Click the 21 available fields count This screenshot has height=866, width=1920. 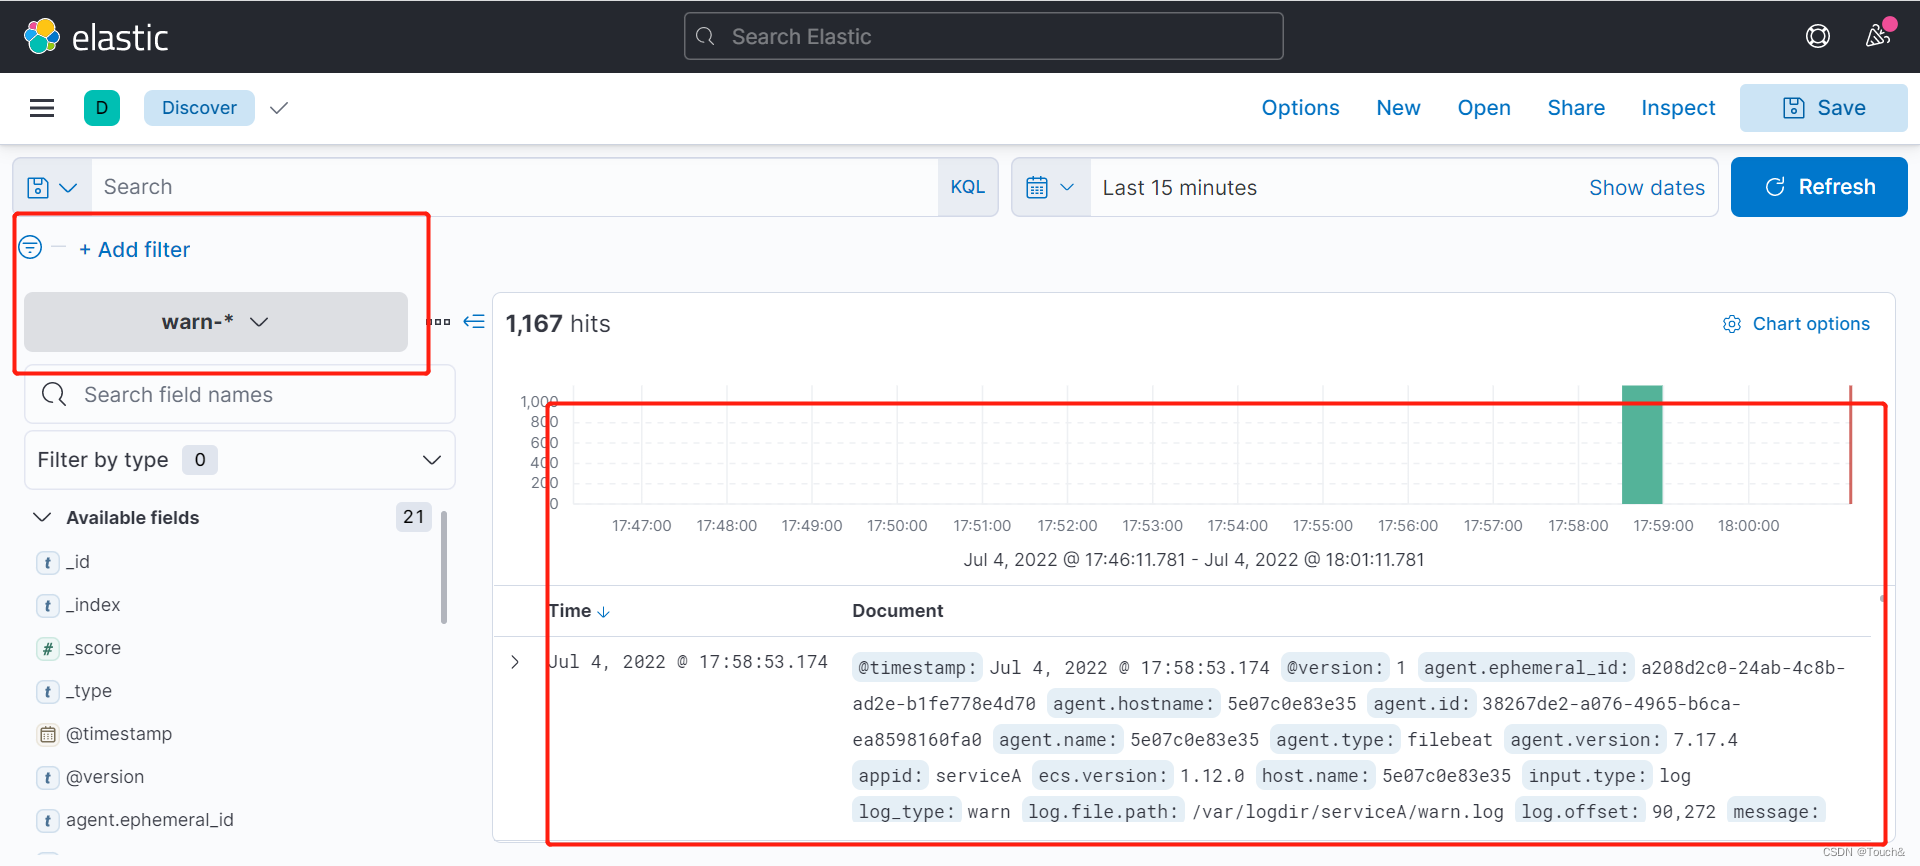coord(414,517)
